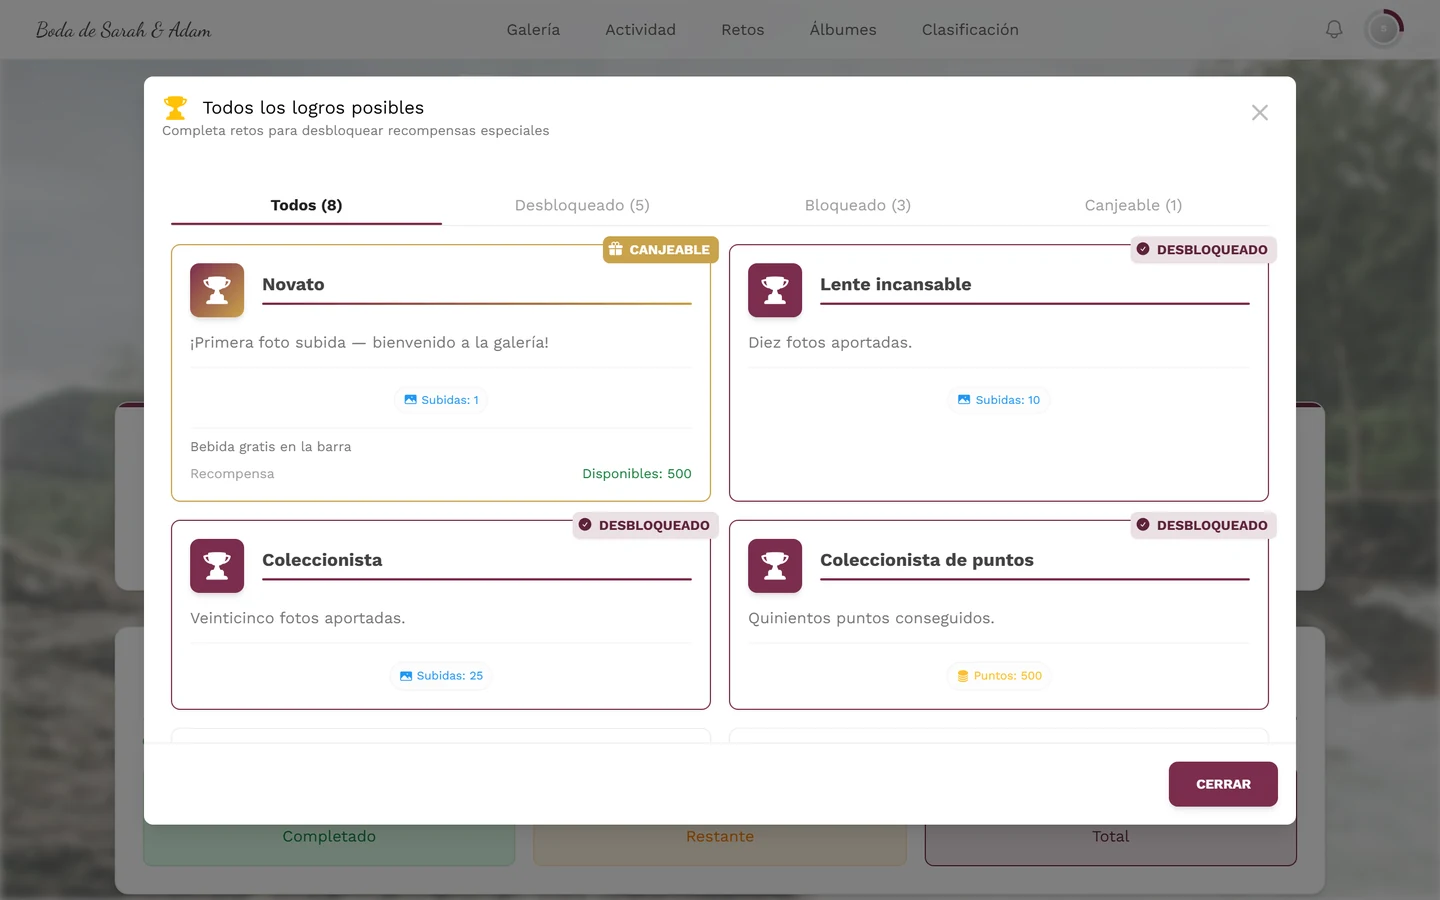This screenshot has height=900, width=1440.
Task: Click checkmark icon on Coleccionista de puntos badge
Action: click(1143, 524)
